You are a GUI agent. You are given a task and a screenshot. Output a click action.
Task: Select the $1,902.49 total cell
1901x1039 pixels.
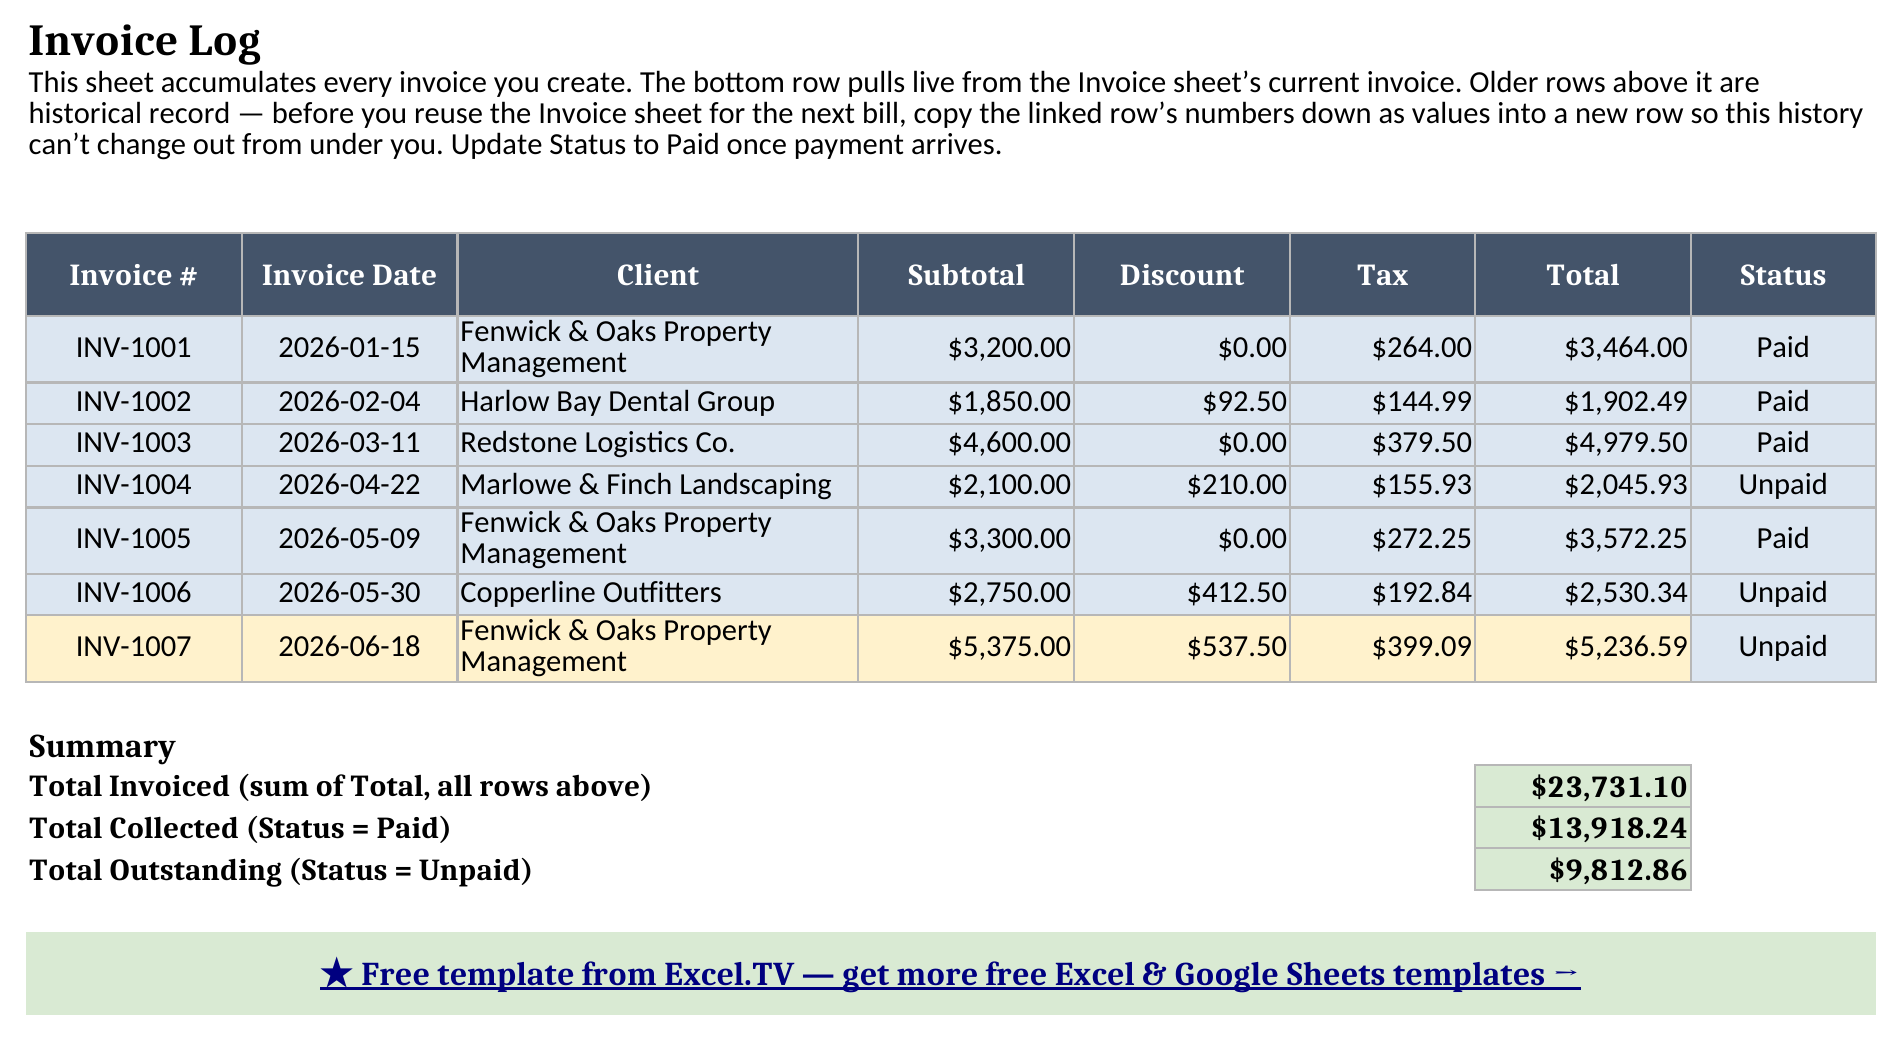pos(1583,402)
